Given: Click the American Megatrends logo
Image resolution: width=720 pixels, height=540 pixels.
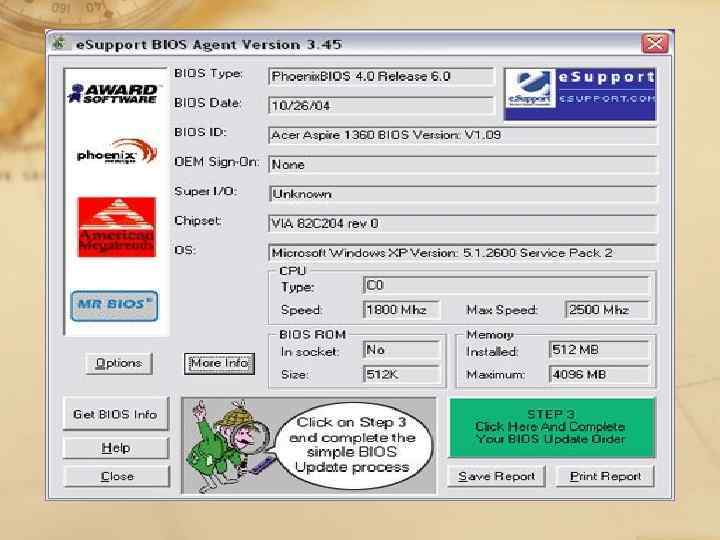Looking at the screenshot, I should (x=117, y=227).
